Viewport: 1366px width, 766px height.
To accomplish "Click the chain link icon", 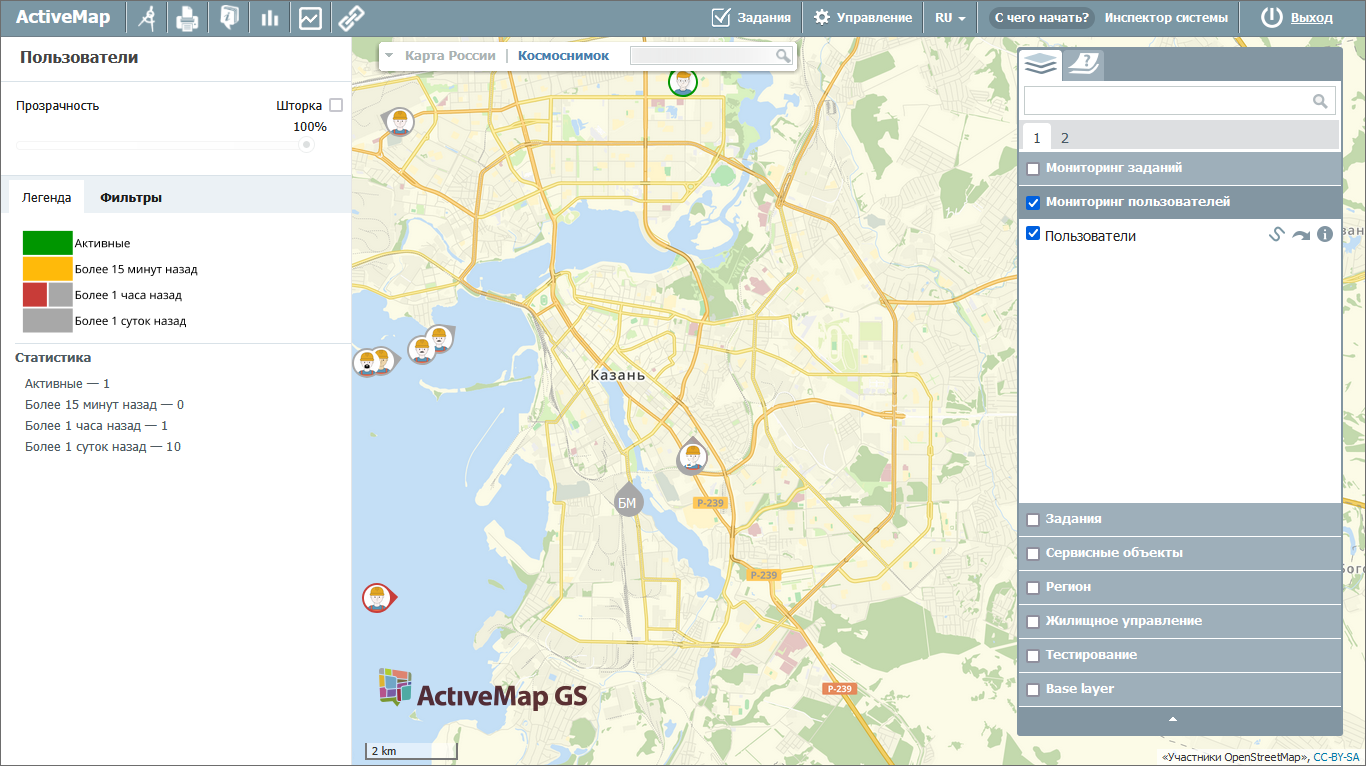I will coord(351,17).
